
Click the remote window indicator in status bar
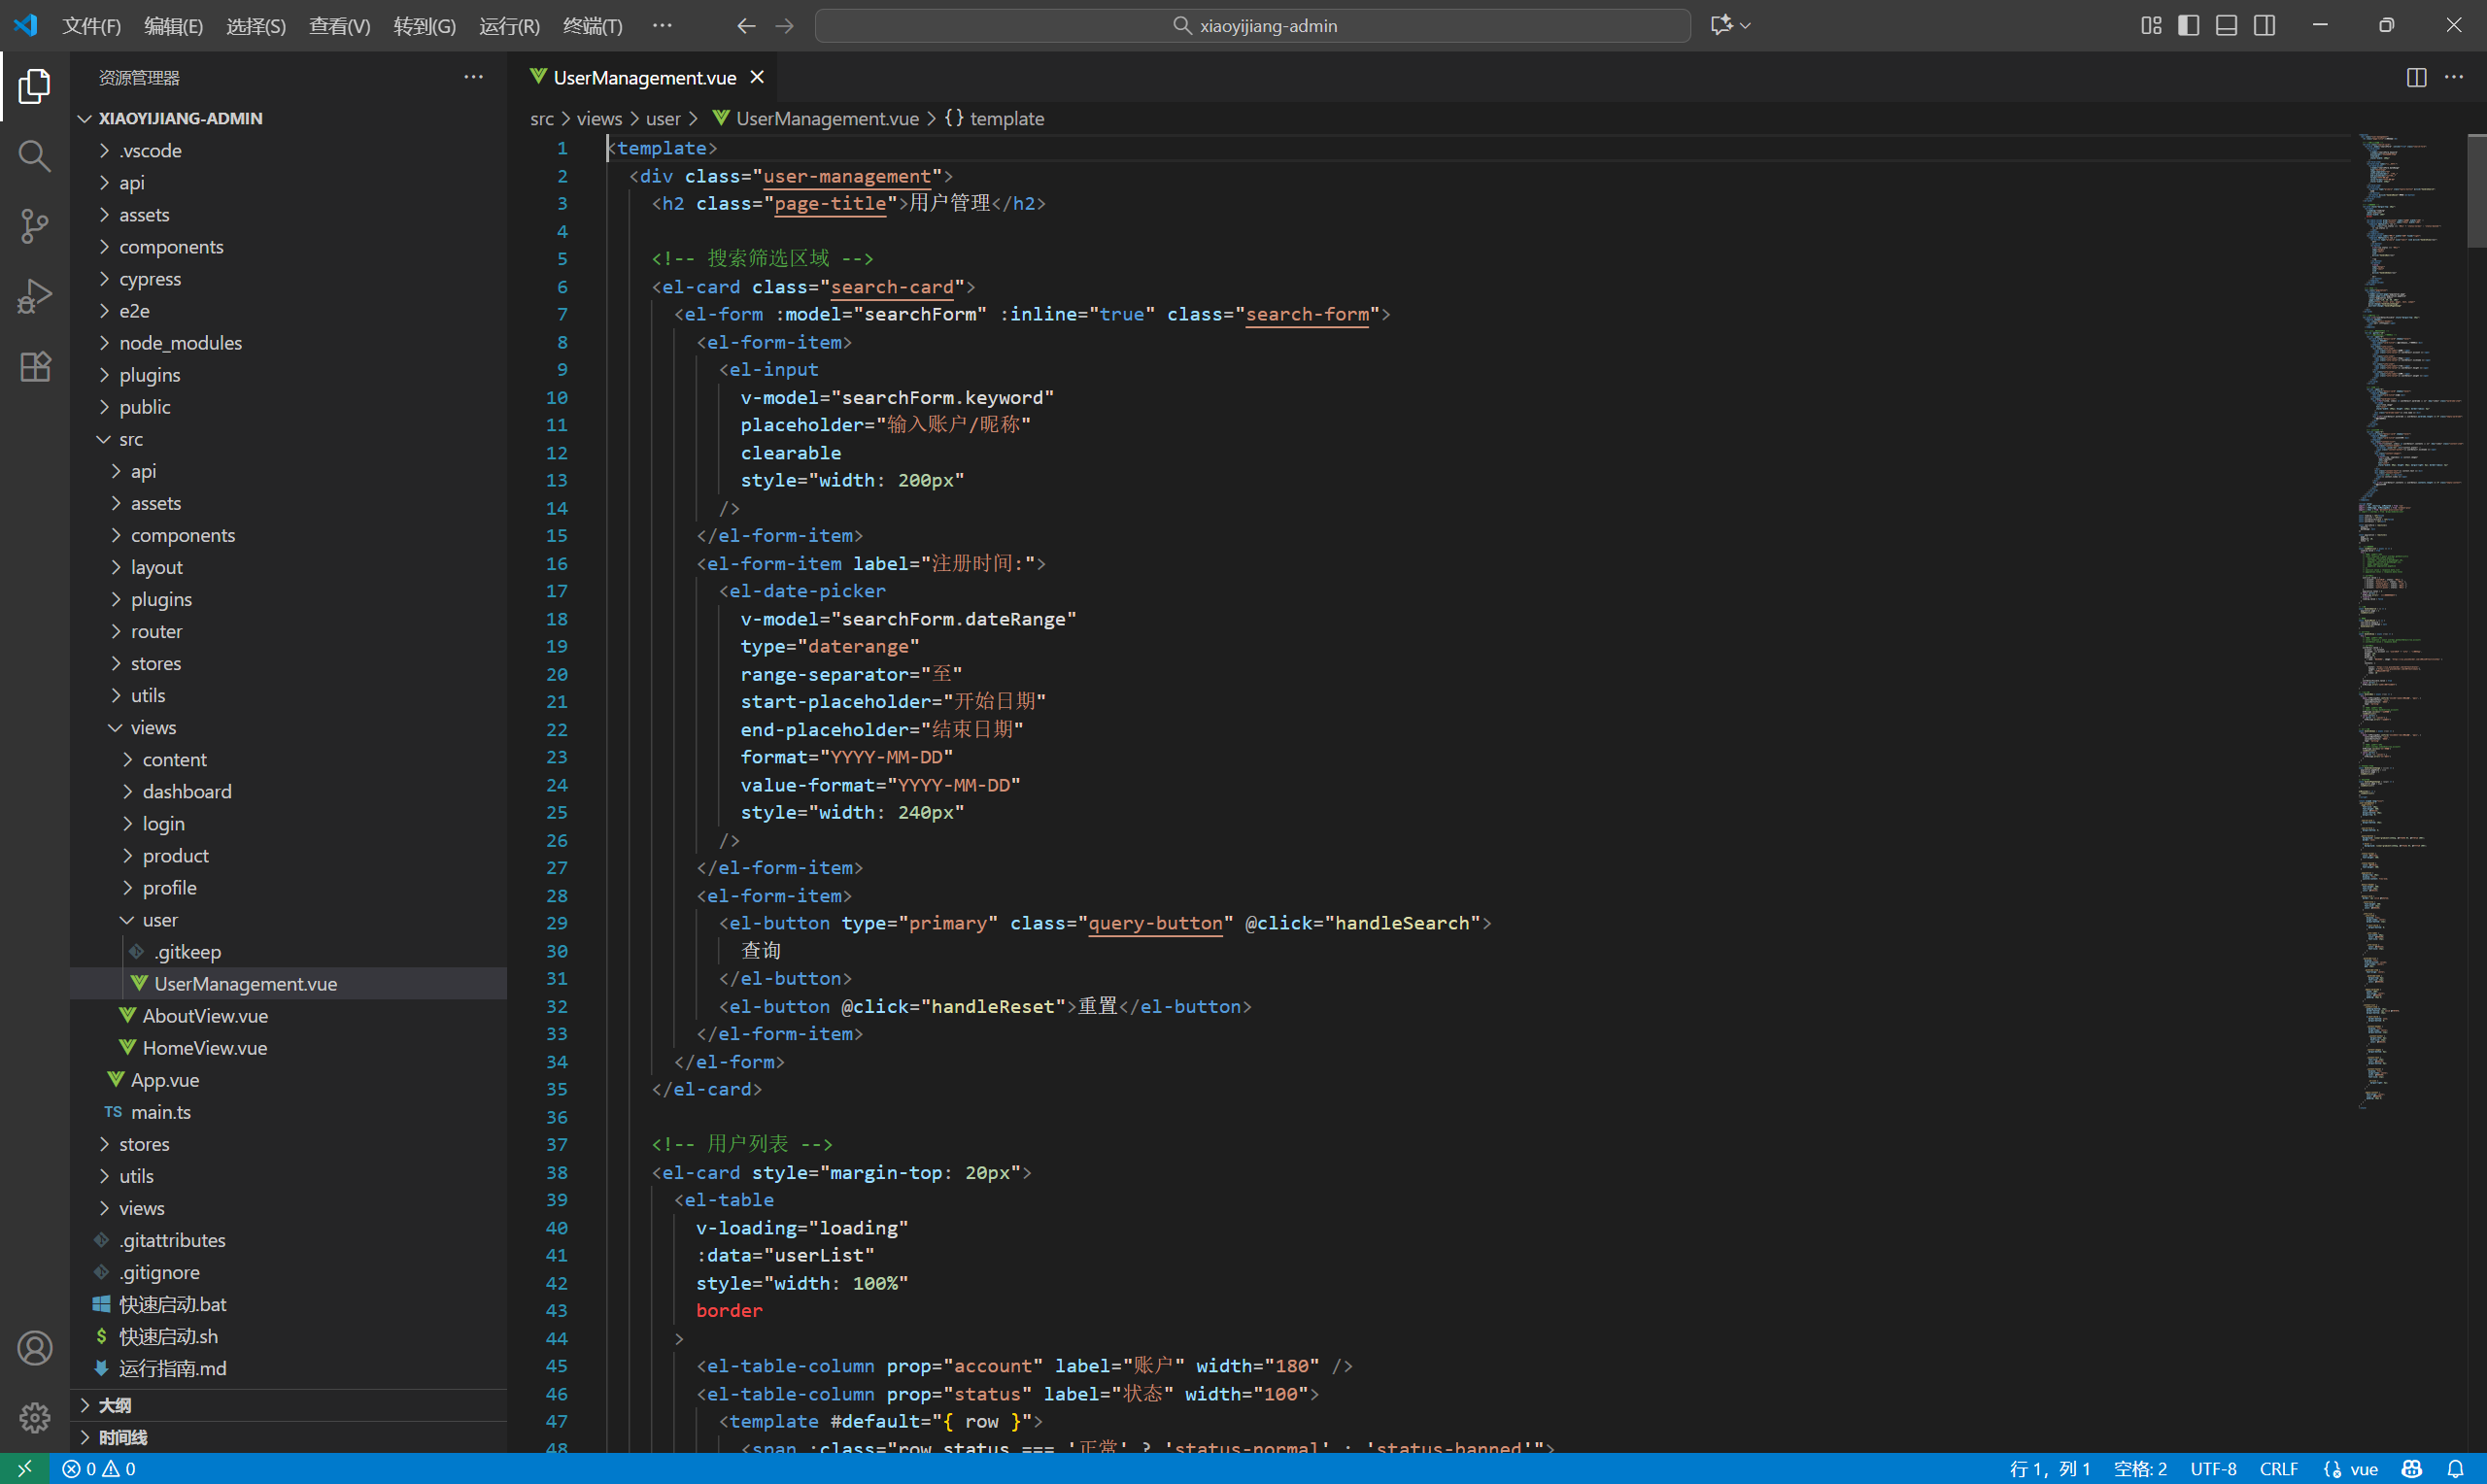coord(24,1468)
